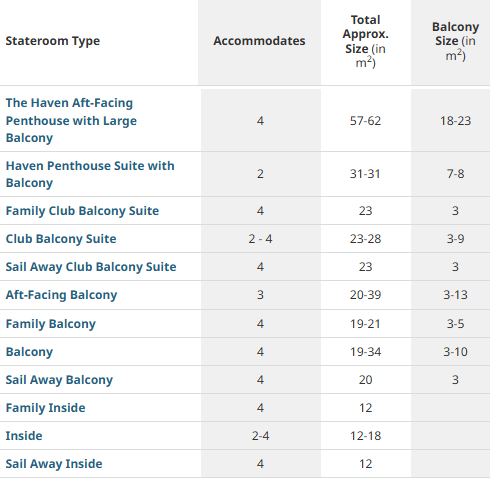Click the 20-39 total size cell
Screen dimensions: 490x478
point(365,295)
